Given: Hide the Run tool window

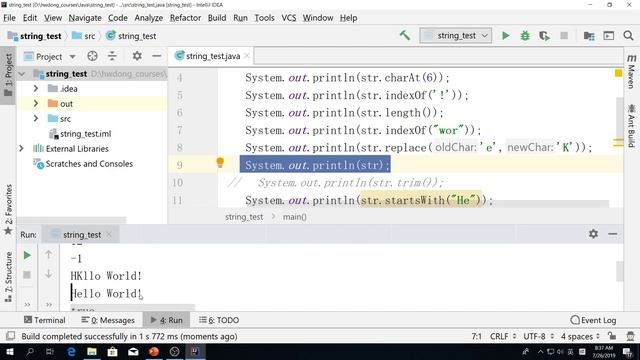Looking at the screenshot, I should click(613, 234).
